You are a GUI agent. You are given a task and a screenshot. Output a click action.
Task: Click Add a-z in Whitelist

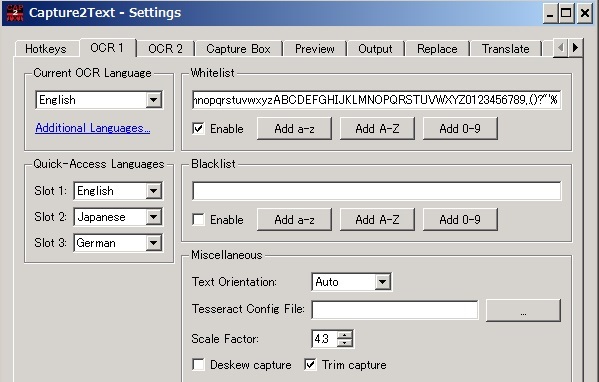[294, 128]
